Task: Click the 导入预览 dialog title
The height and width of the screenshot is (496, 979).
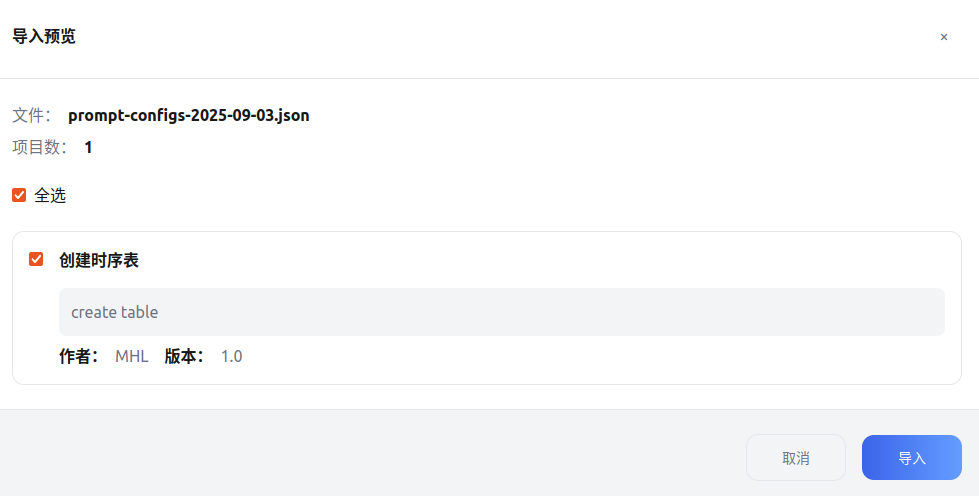Action: click(x=43, y=37)
